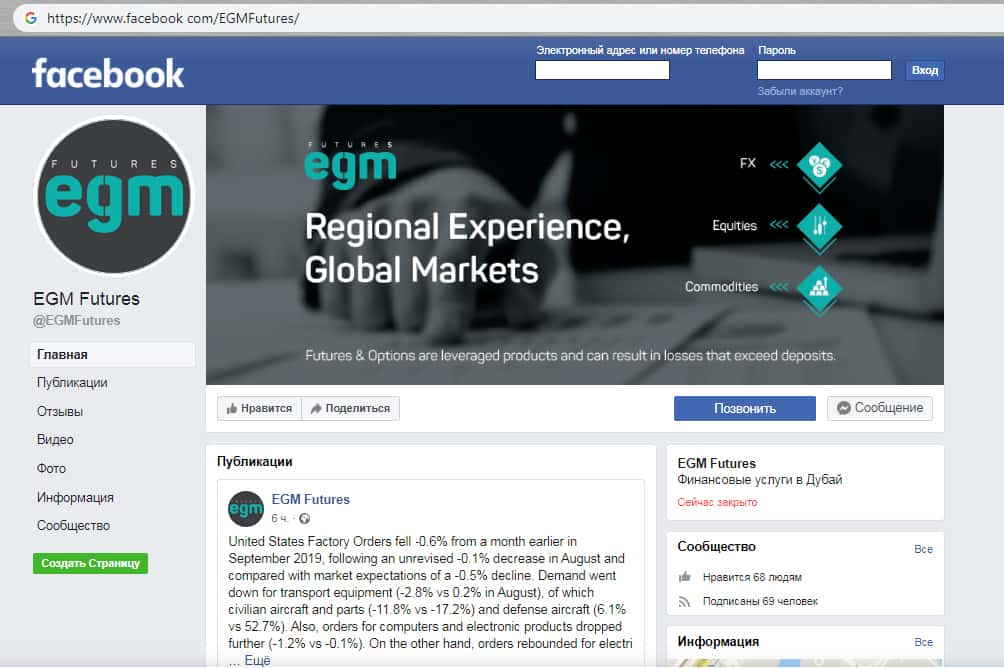Viewport: 1004px width, 668px height.
Task: Click the globe privacy icon on the post
Action: tap(305, 518)
